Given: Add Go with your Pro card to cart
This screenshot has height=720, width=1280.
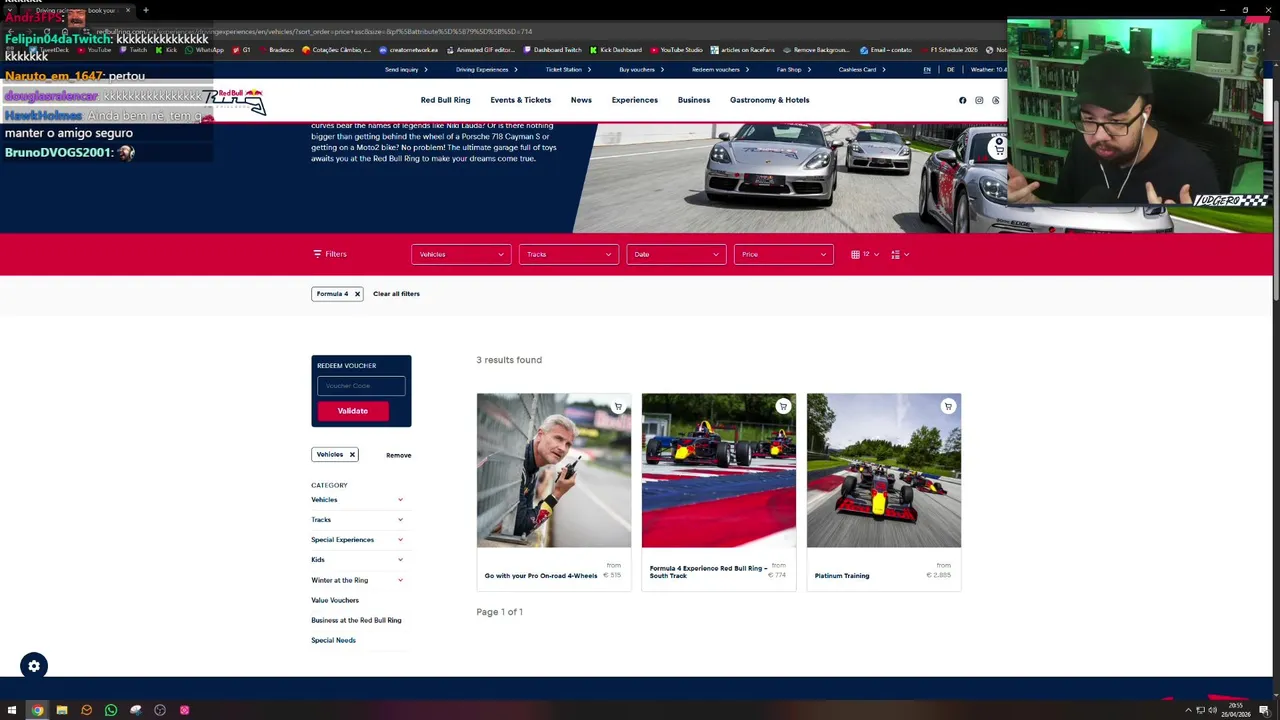Looking at the screenshot, I should tap(618, 406).
